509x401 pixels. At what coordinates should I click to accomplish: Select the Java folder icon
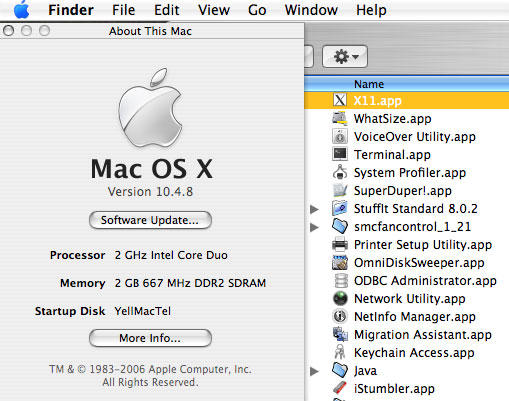(340, 370)
